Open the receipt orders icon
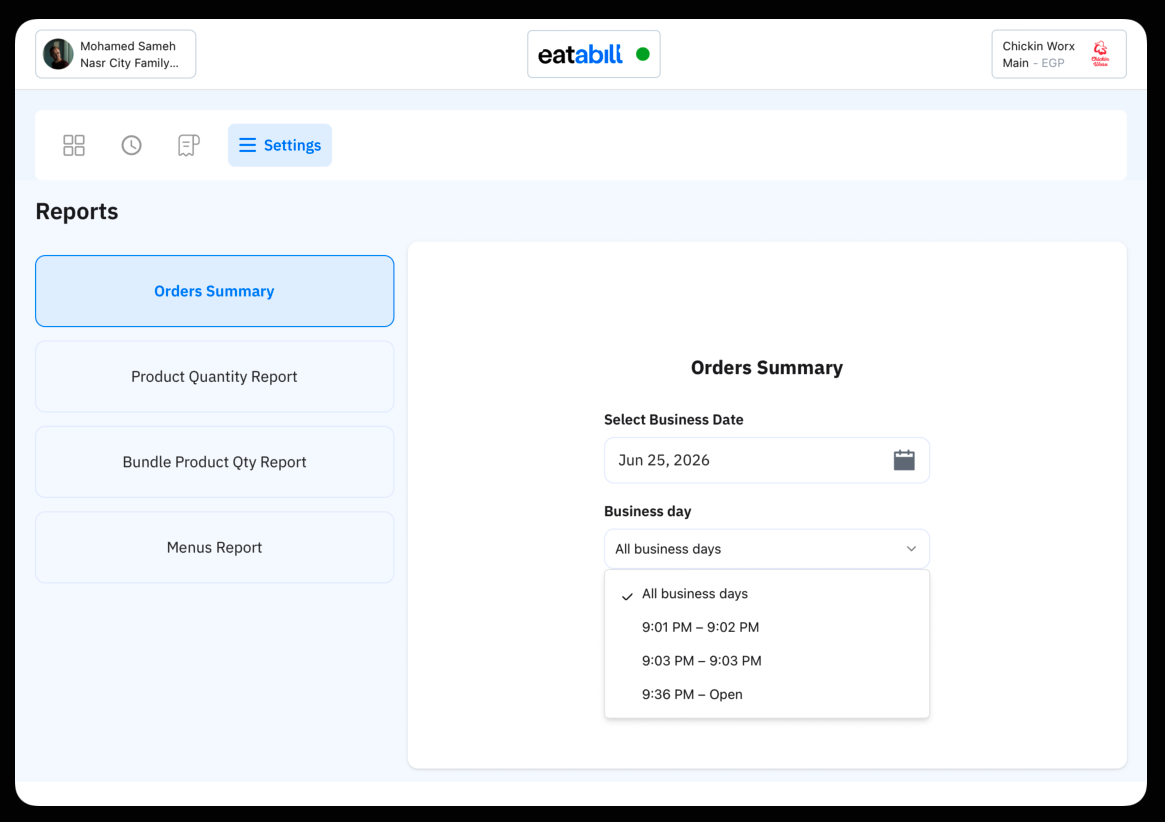The image size is (1165, 822). (x=189, y=145)
